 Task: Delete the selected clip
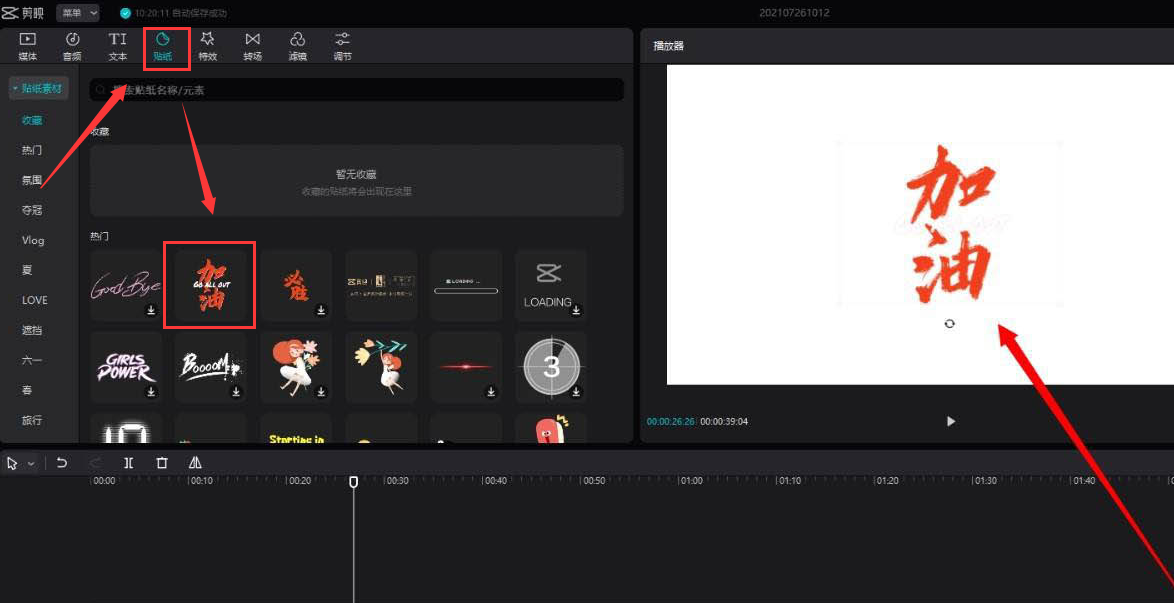pyautogui.click(x=162, y=463)
